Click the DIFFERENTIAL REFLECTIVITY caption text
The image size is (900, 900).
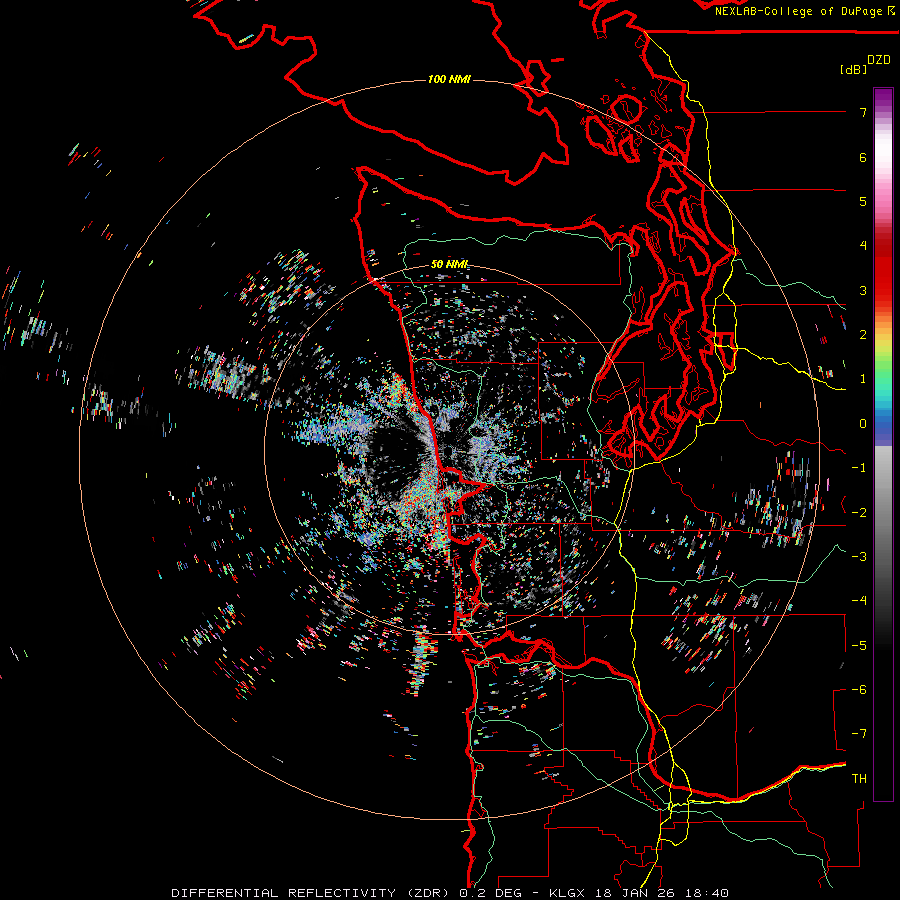(x=284, y=893)
